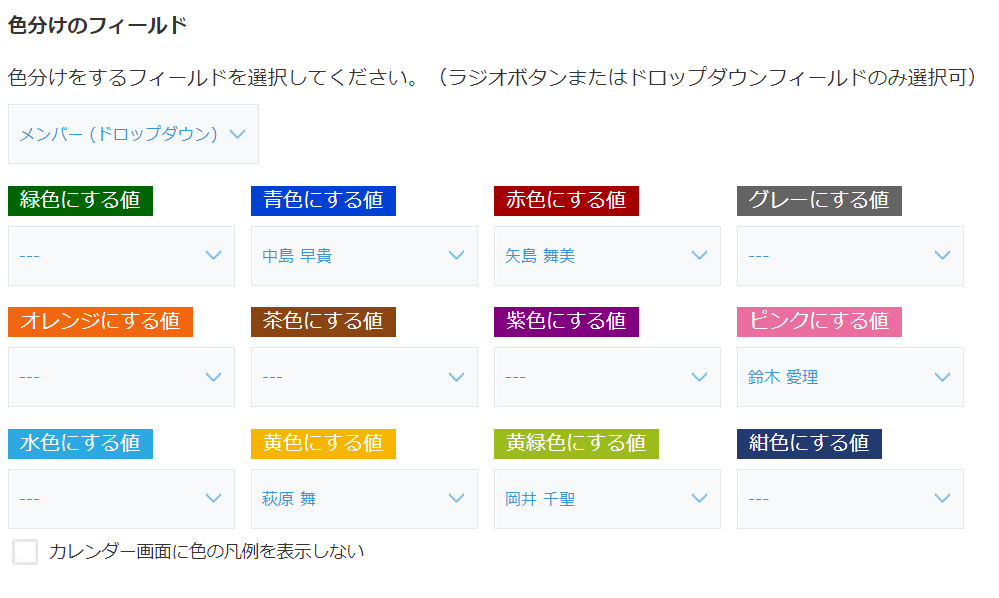
Task: Open the メンバー (ドロップダウン) field selector
Action: (x=133, y=134)
